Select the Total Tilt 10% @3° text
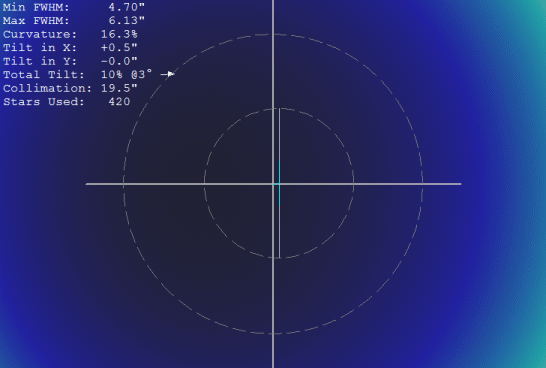The width and height of the screenshot is (546, 368). coord(126,75)
